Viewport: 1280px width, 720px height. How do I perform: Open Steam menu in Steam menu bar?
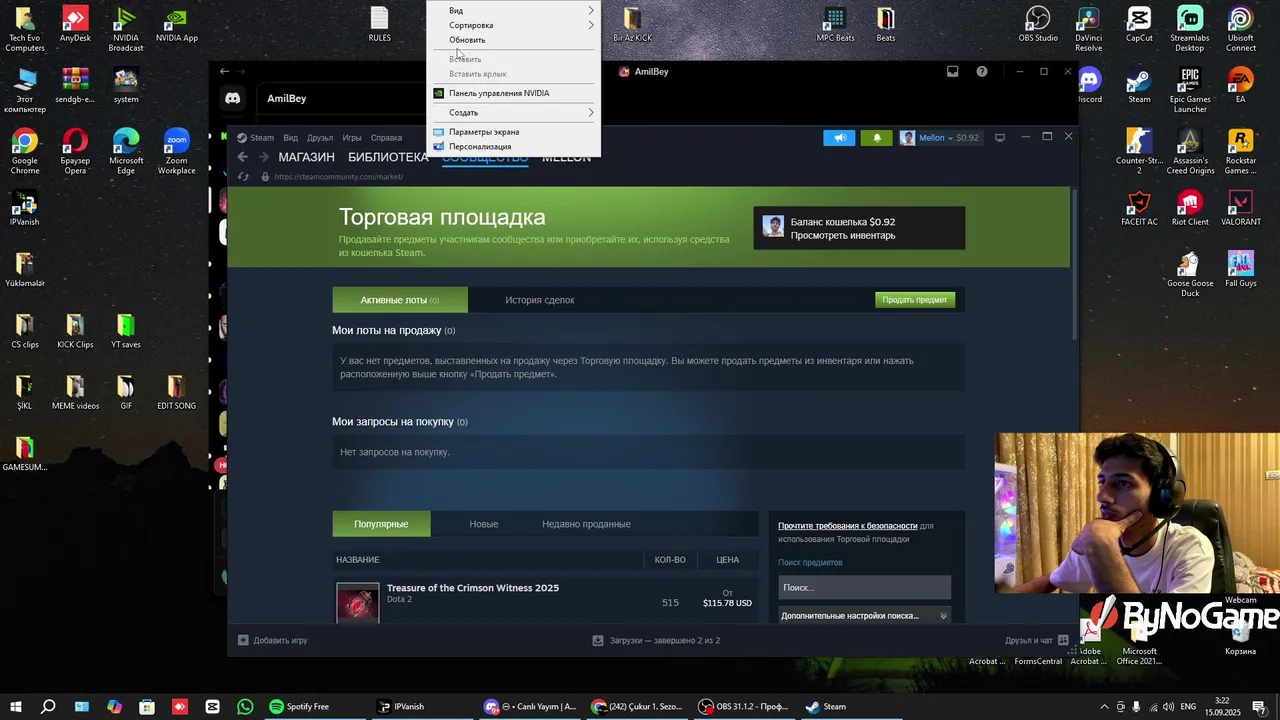[x=262, y=138]
